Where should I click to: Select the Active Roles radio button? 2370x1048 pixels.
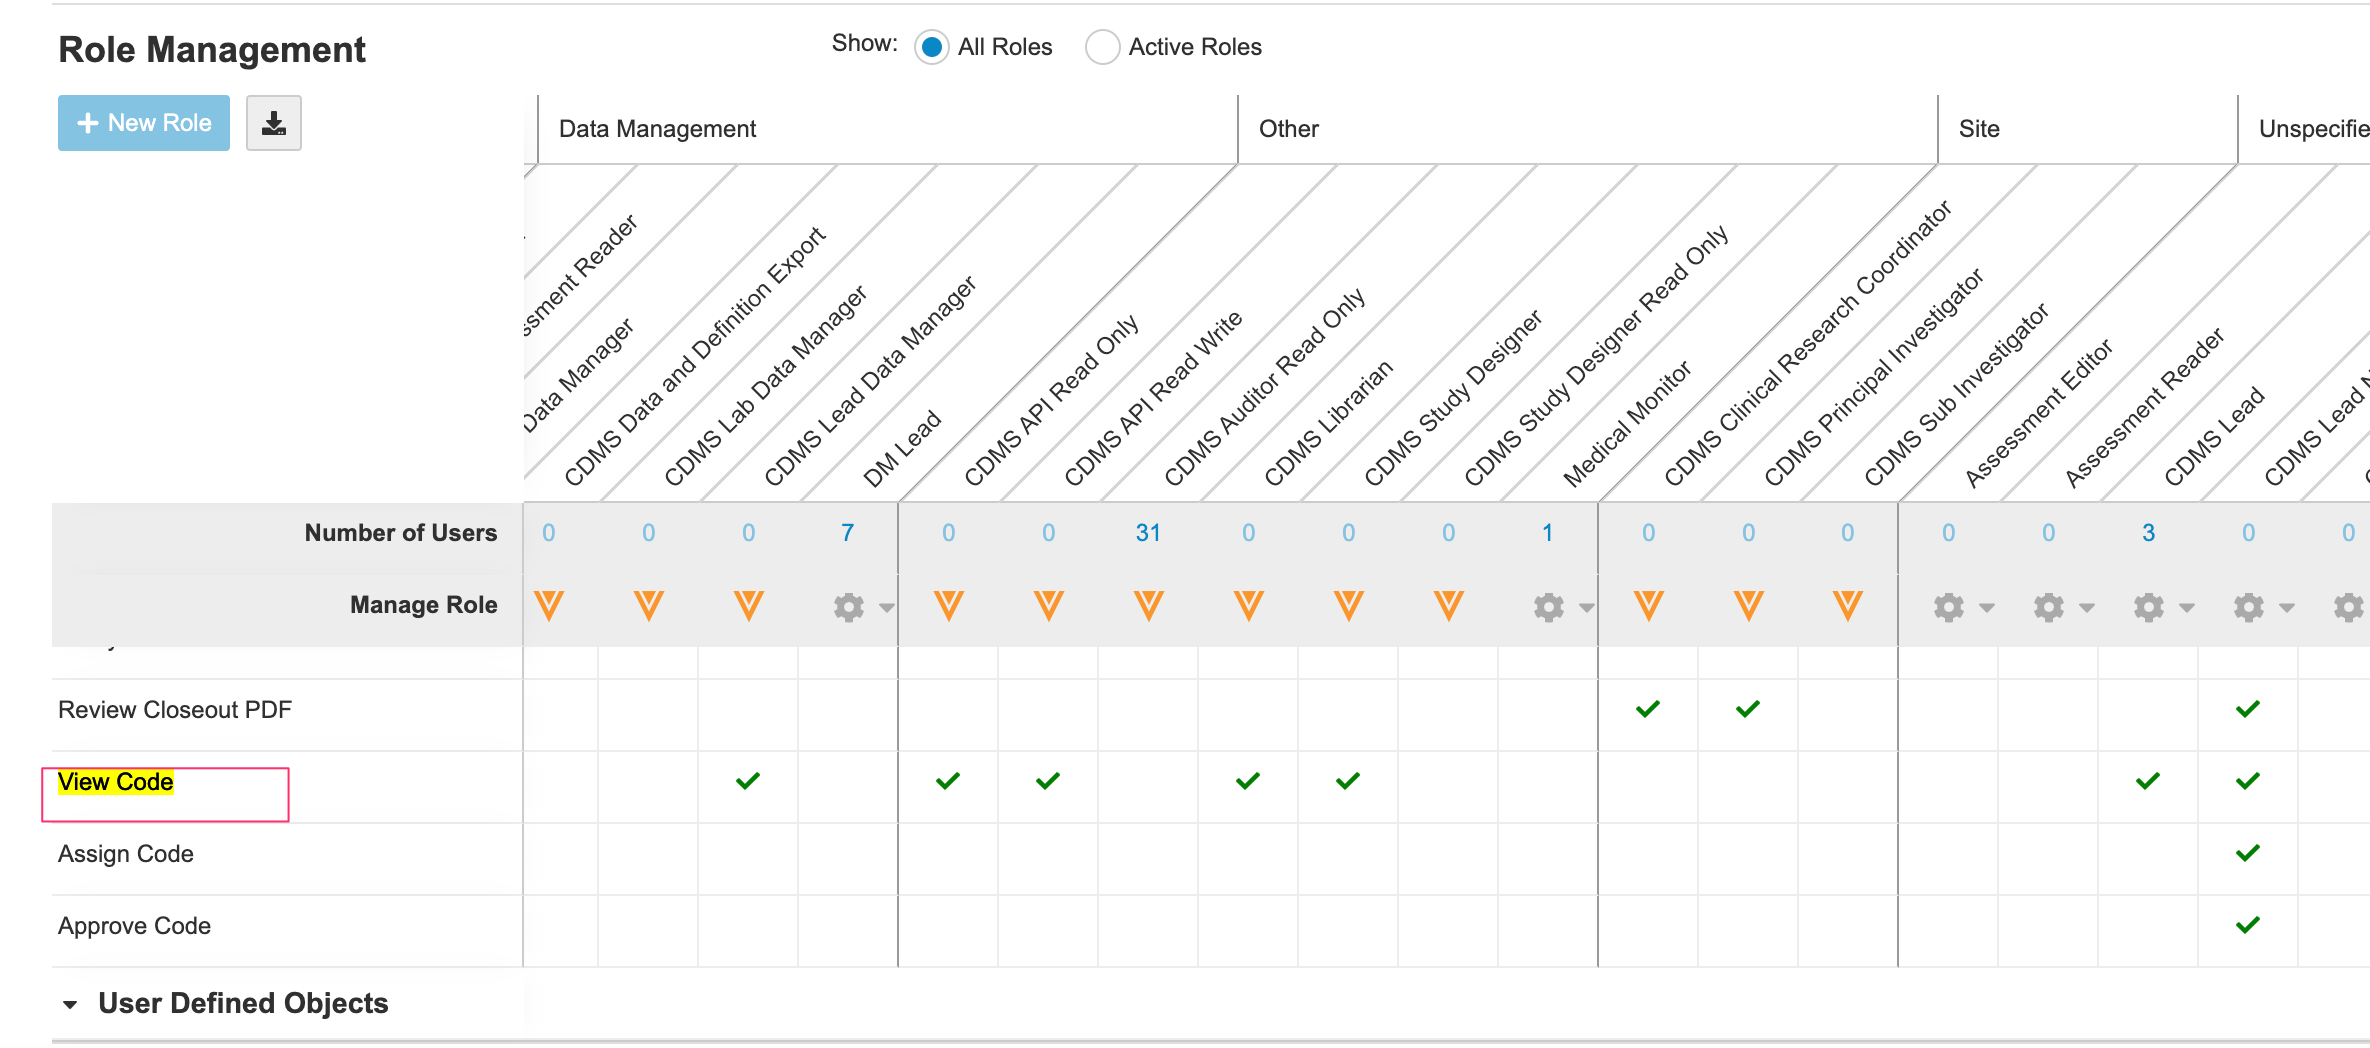[1102, 47]
